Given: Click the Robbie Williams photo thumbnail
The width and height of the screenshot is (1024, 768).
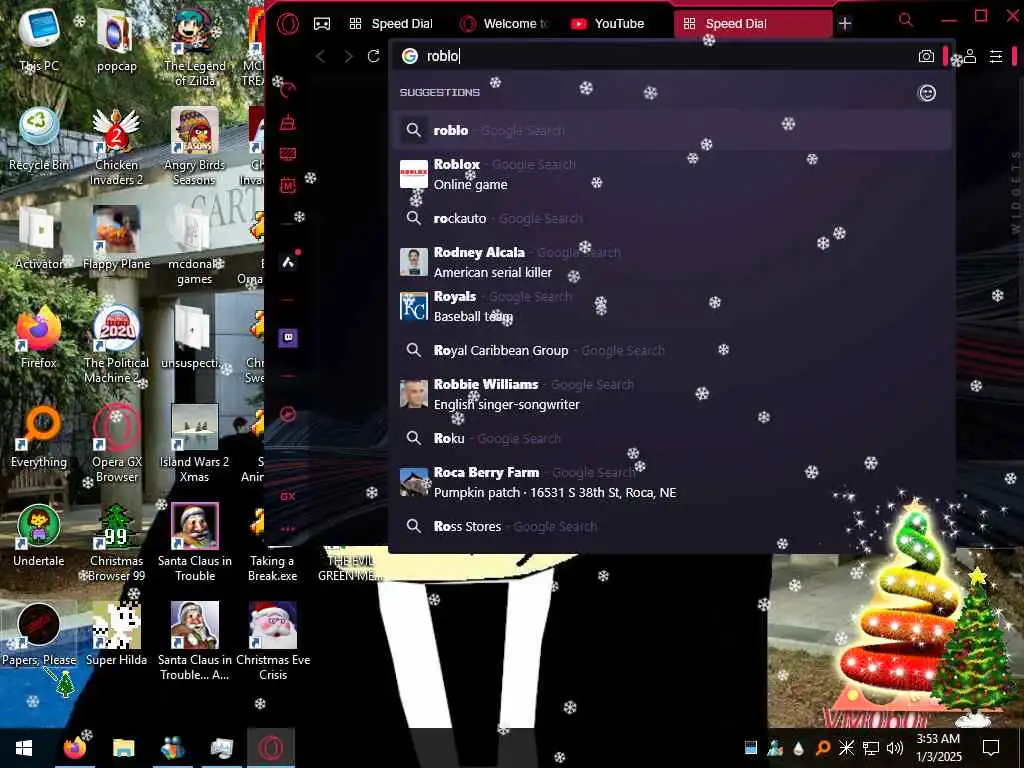Looking at the screenshot, I should point(413,394).
